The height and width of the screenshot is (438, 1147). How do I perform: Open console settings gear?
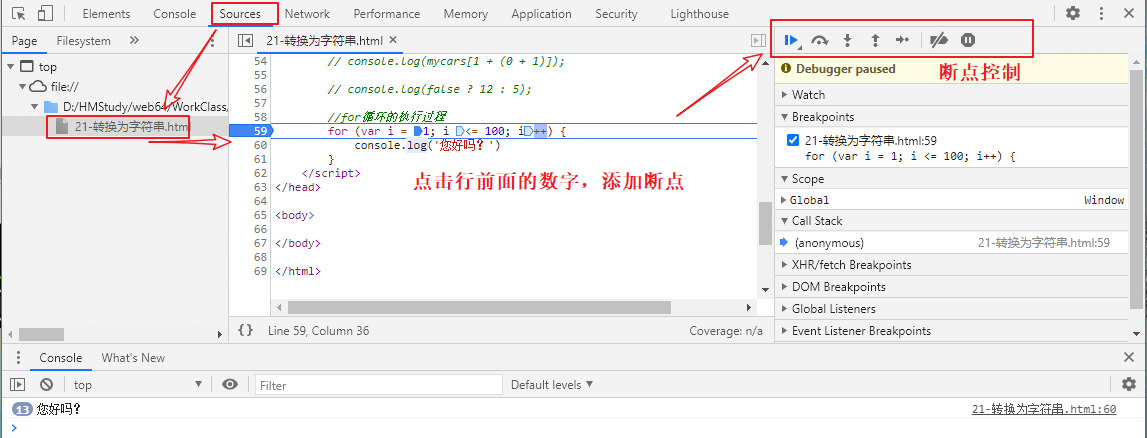(x=1129, y=385)
